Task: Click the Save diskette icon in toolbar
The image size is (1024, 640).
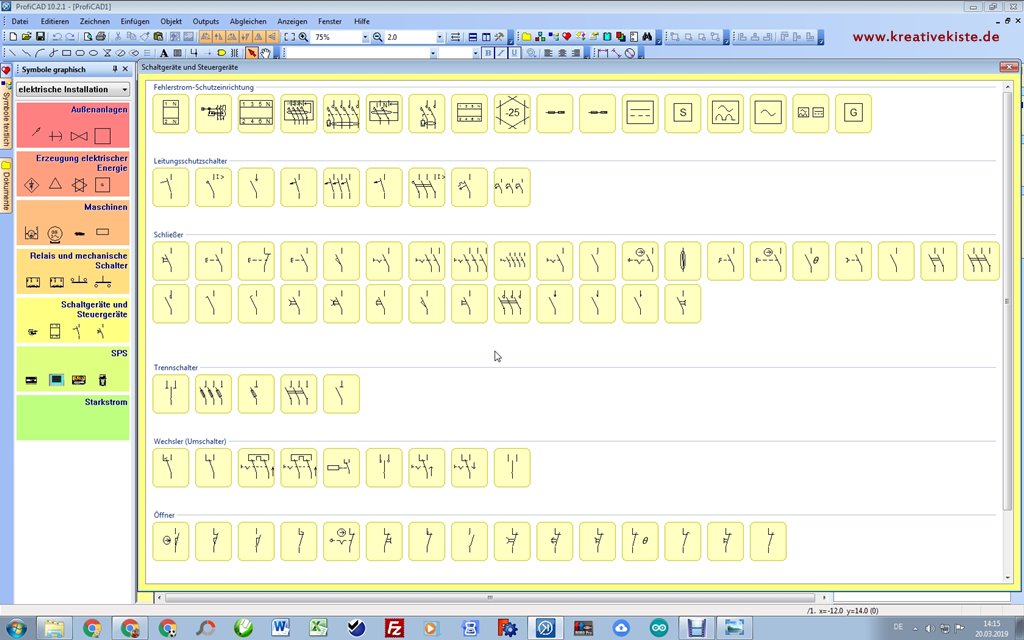Action: pos(40,37)
